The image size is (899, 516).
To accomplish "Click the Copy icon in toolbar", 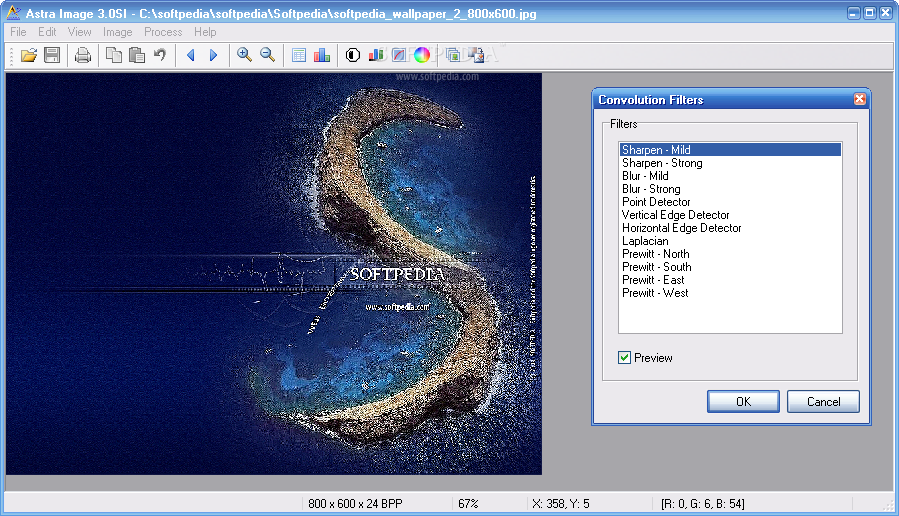I will coord(114,55).
